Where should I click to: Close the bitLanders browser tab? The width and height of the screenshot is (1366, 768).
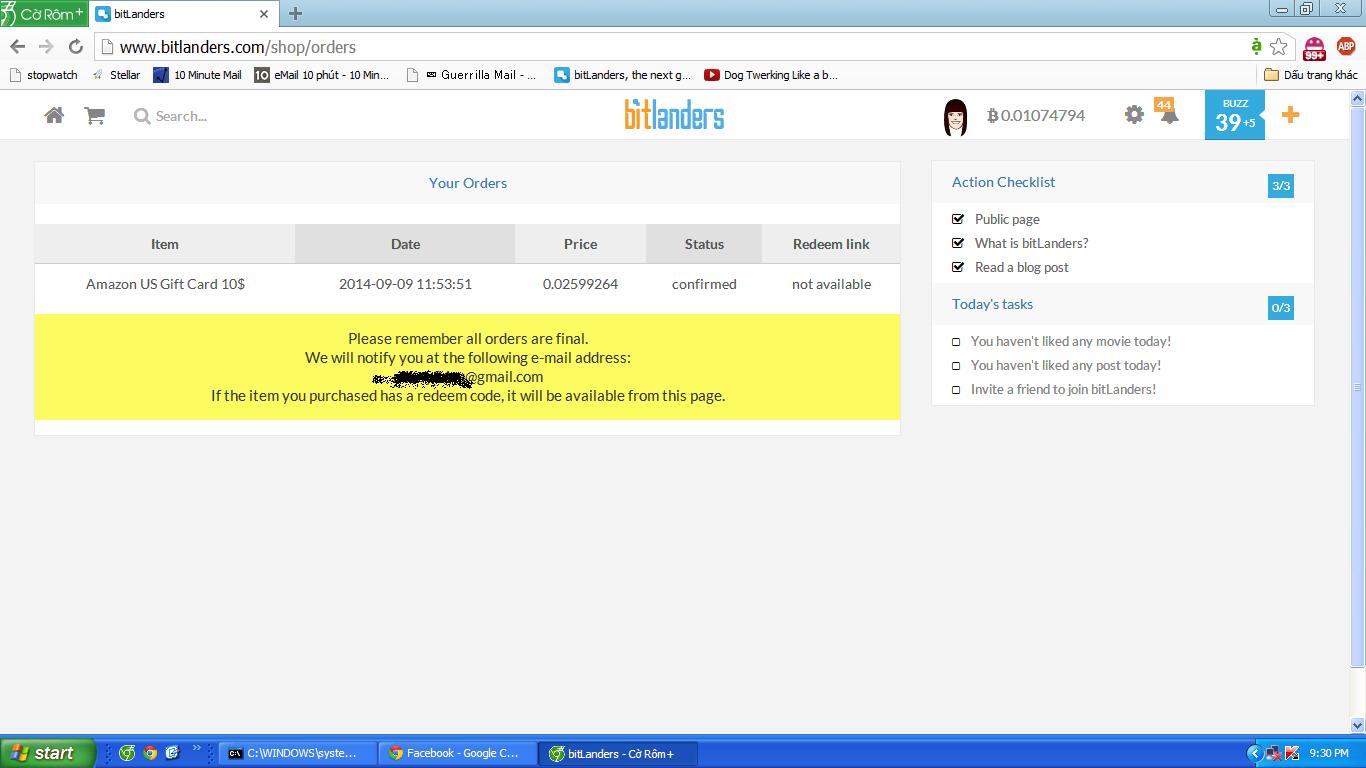click(x=265, y=14)
